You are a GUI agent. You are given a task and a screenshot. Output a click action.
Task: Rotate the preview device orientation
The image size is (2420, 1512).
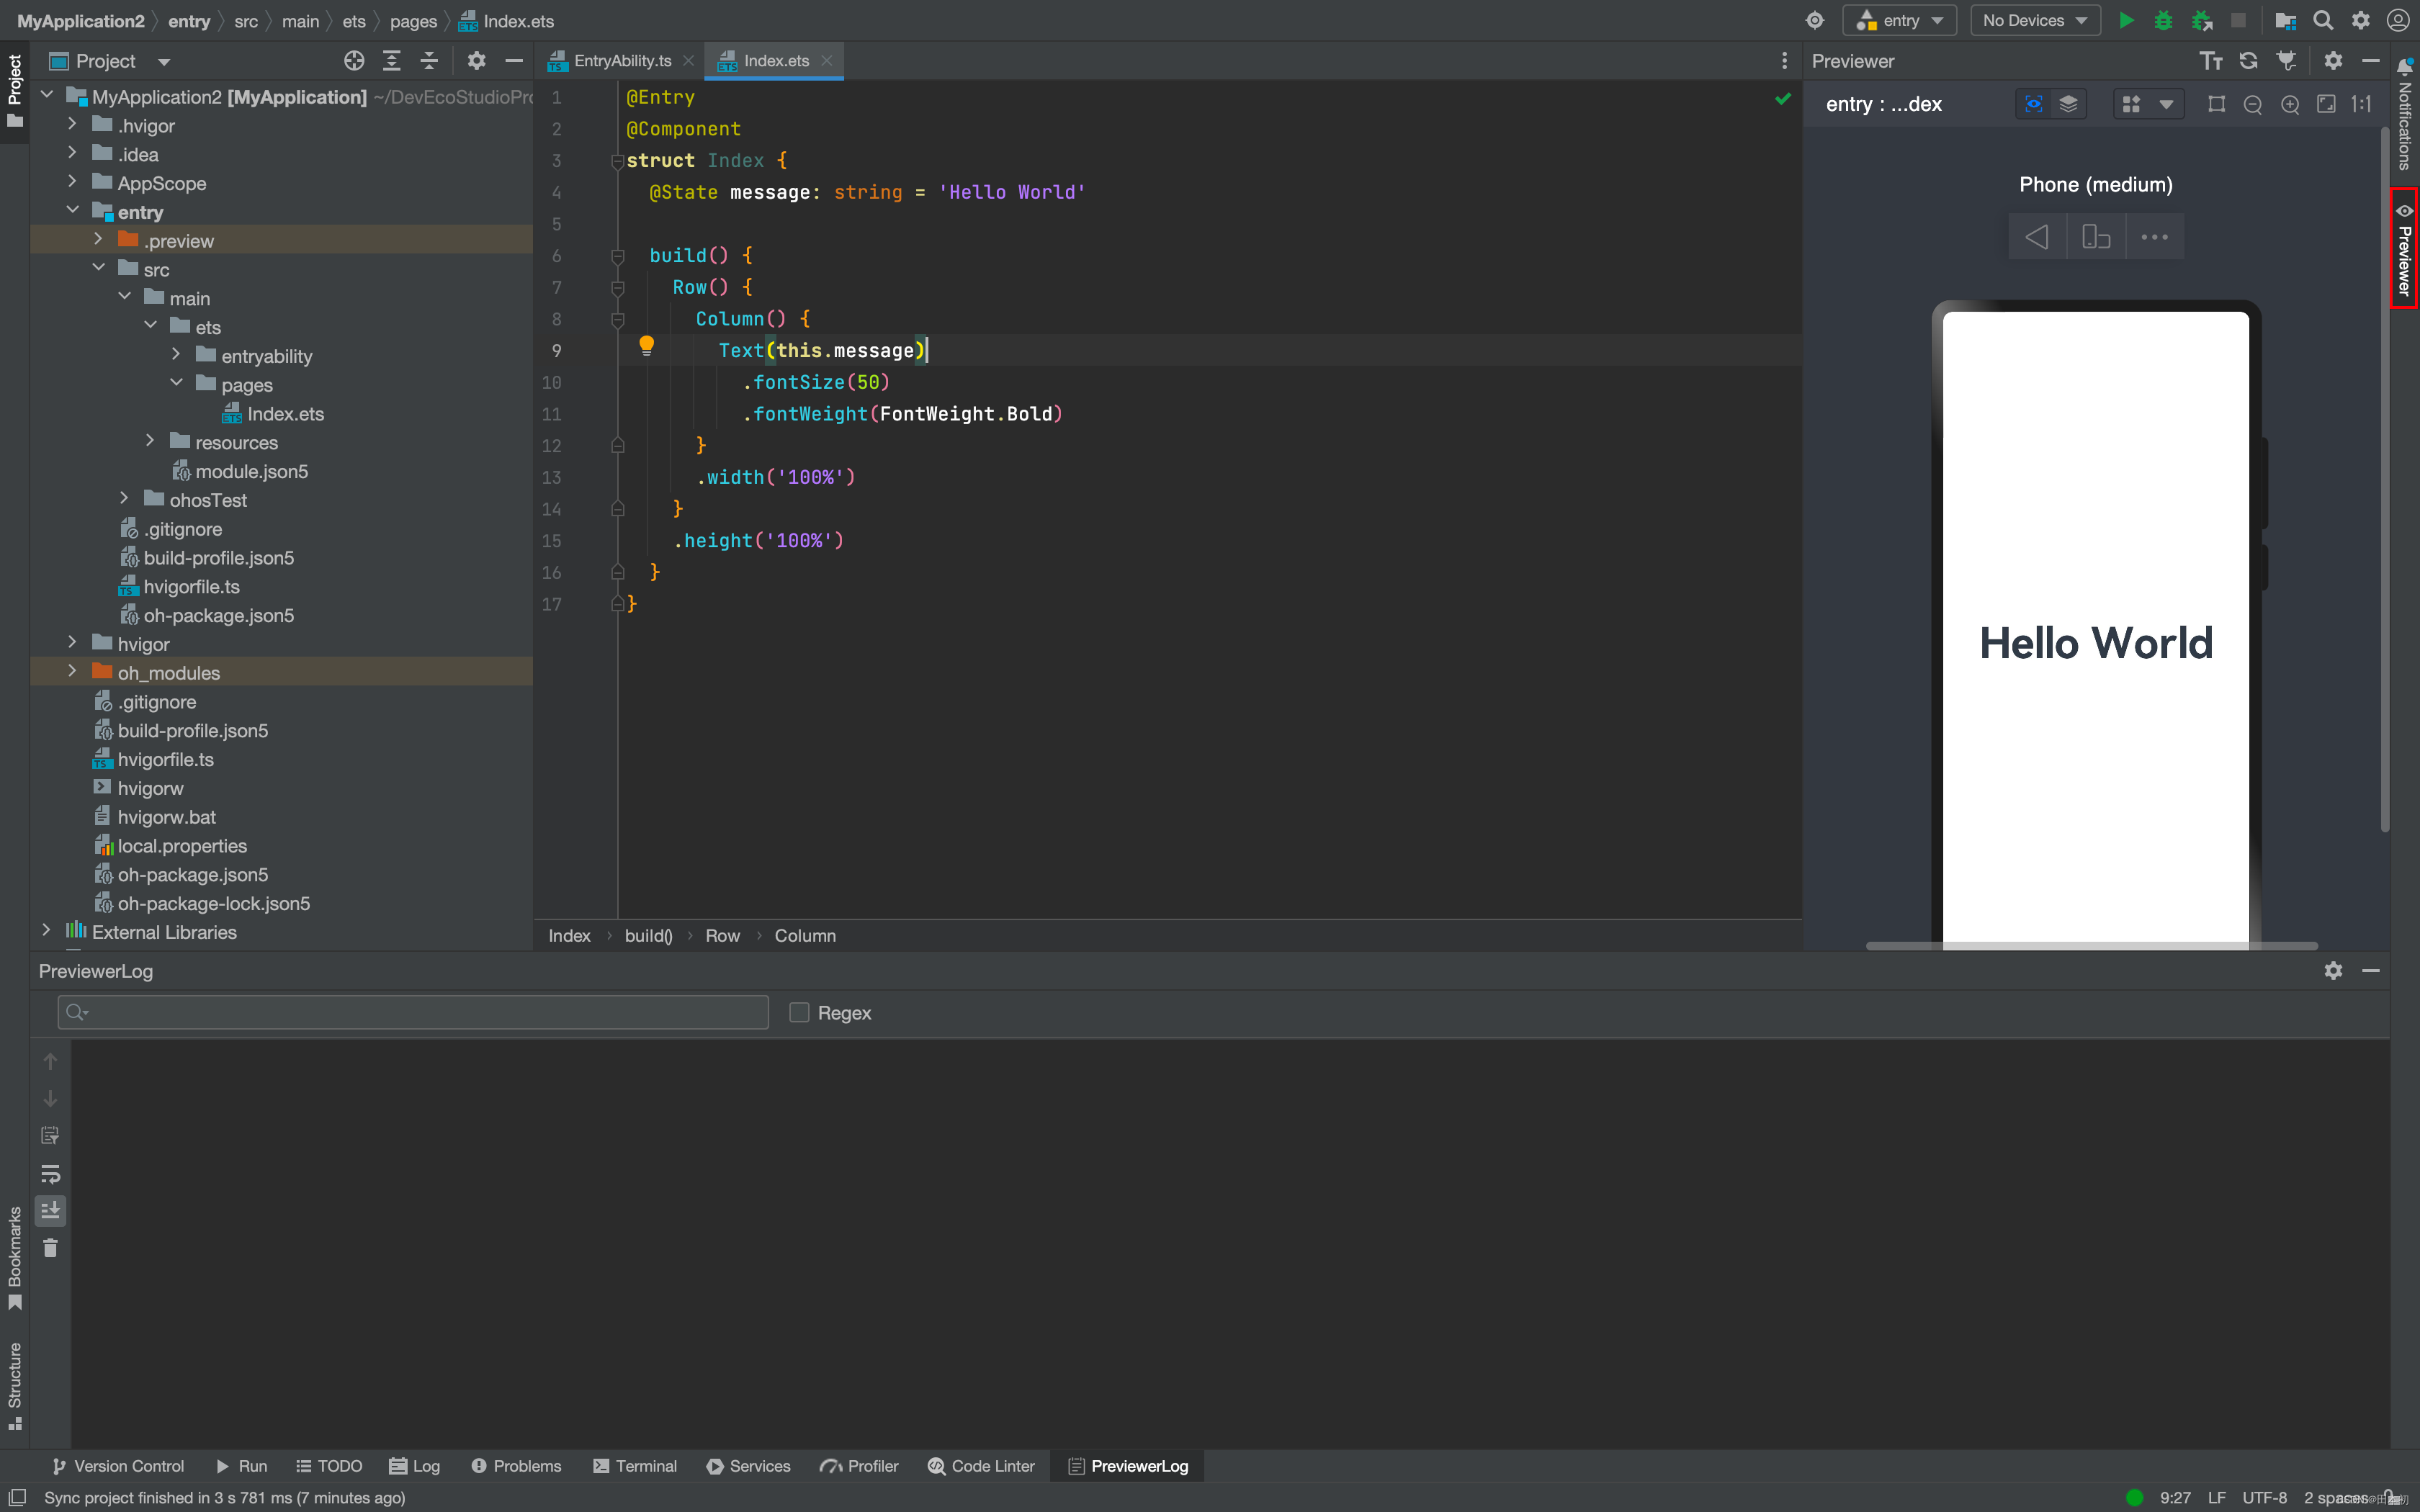[2096, 237]
